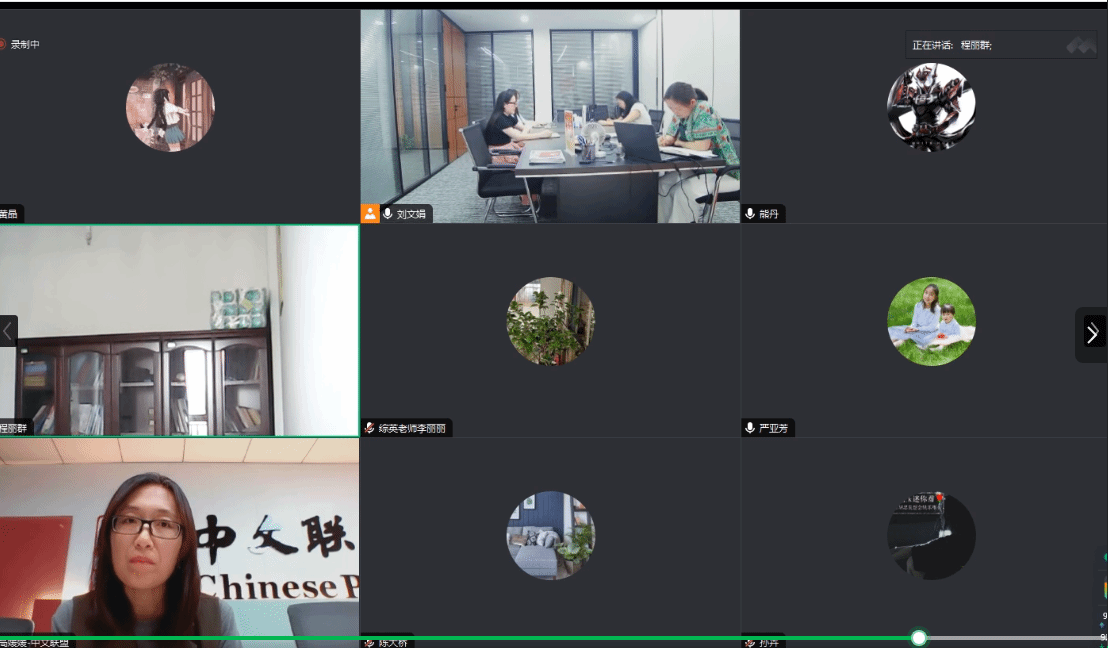The height and width of the screenshot is (648, 1108).
Task: Click the Tencent Meeting logo watermark
Action: [x=1080, y=45]
